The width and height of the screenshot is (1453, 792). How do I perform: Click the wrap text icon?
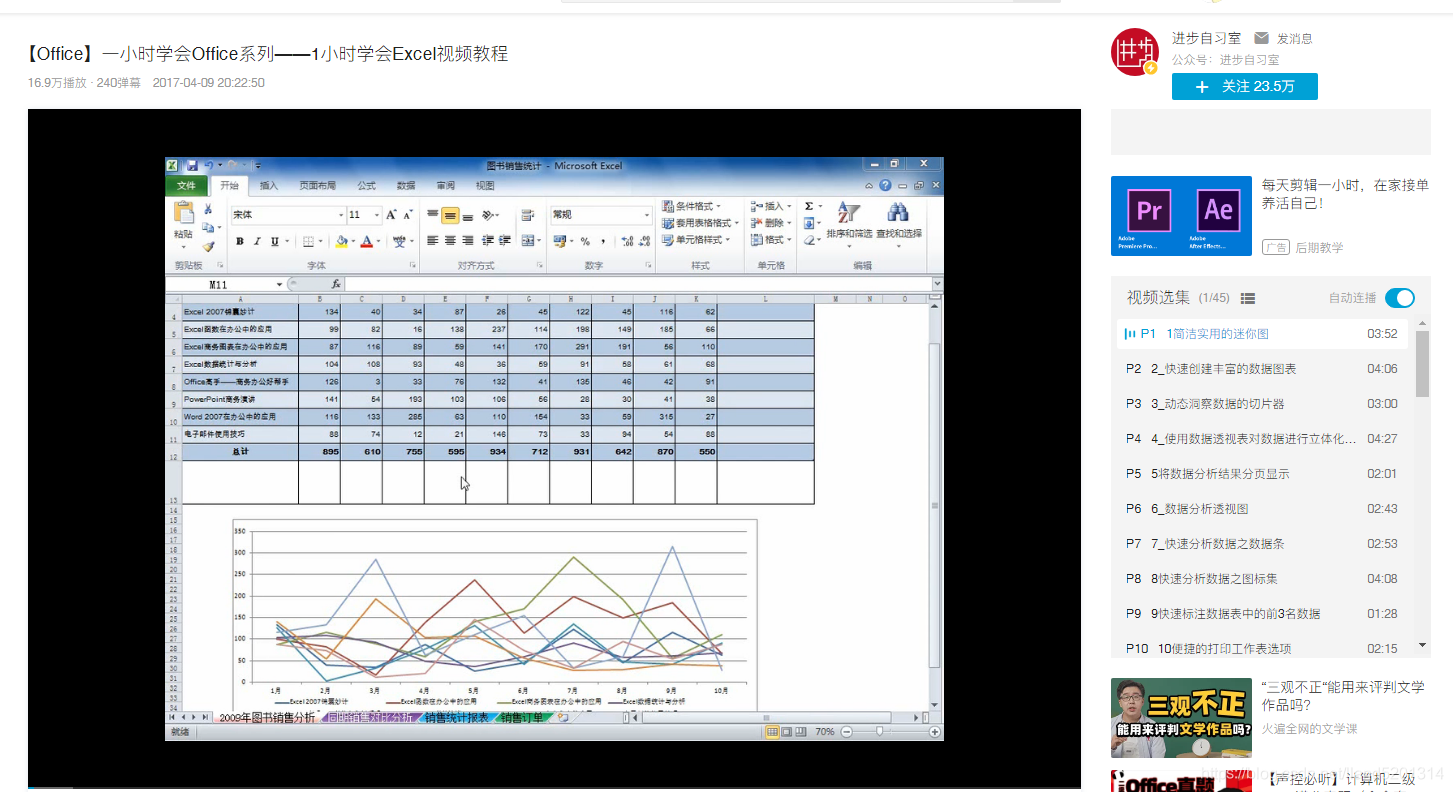tap(527, 215)
